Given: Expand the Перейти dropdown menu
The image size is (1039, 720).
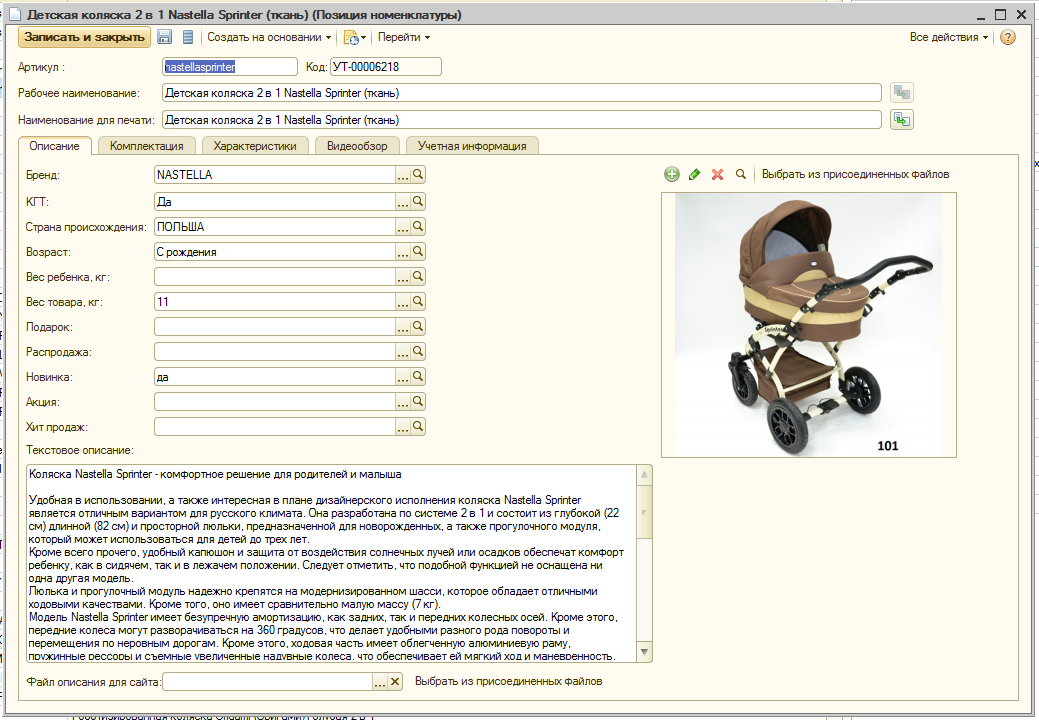Looking at the screenshot, I should pos(404,37).
